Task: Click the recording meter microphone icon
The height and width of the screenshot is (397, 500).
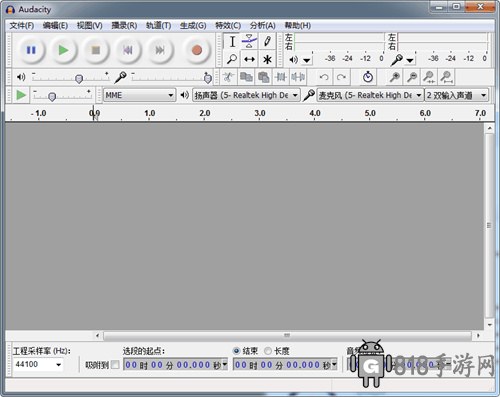Action: 397,60
